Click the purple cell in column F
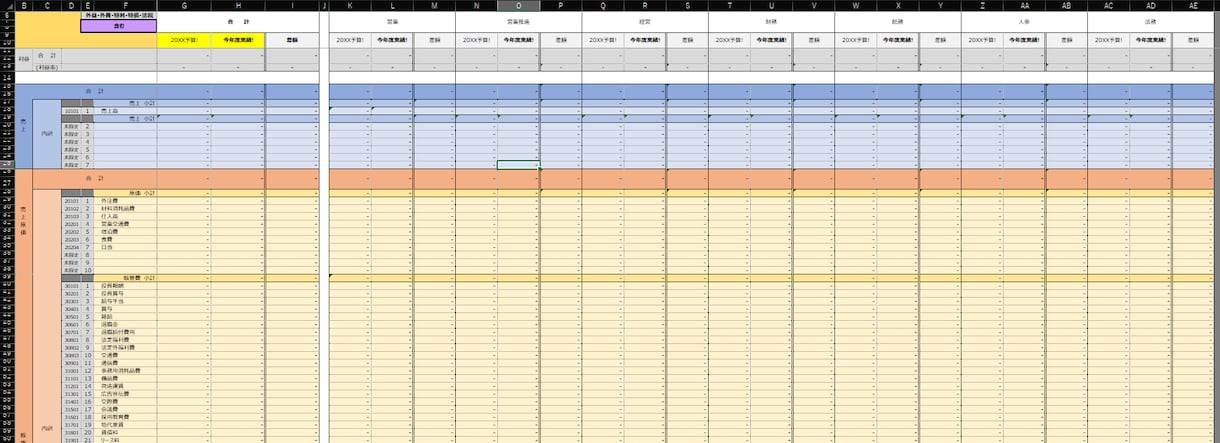This screenshot has height=443, width=1220. pos(118,27)
